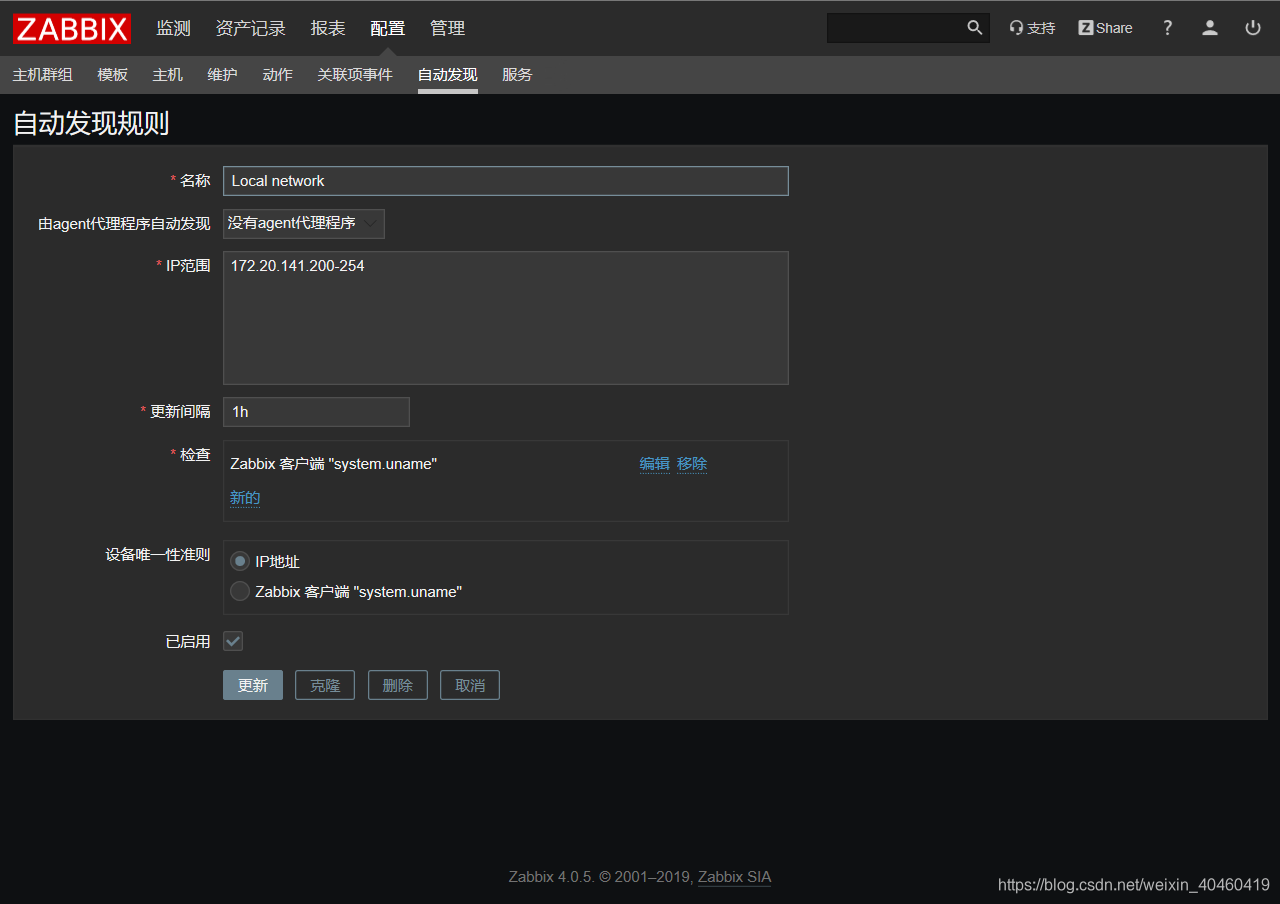
Task: Click the 克隆 button
Action: click(x=325, y=685)
